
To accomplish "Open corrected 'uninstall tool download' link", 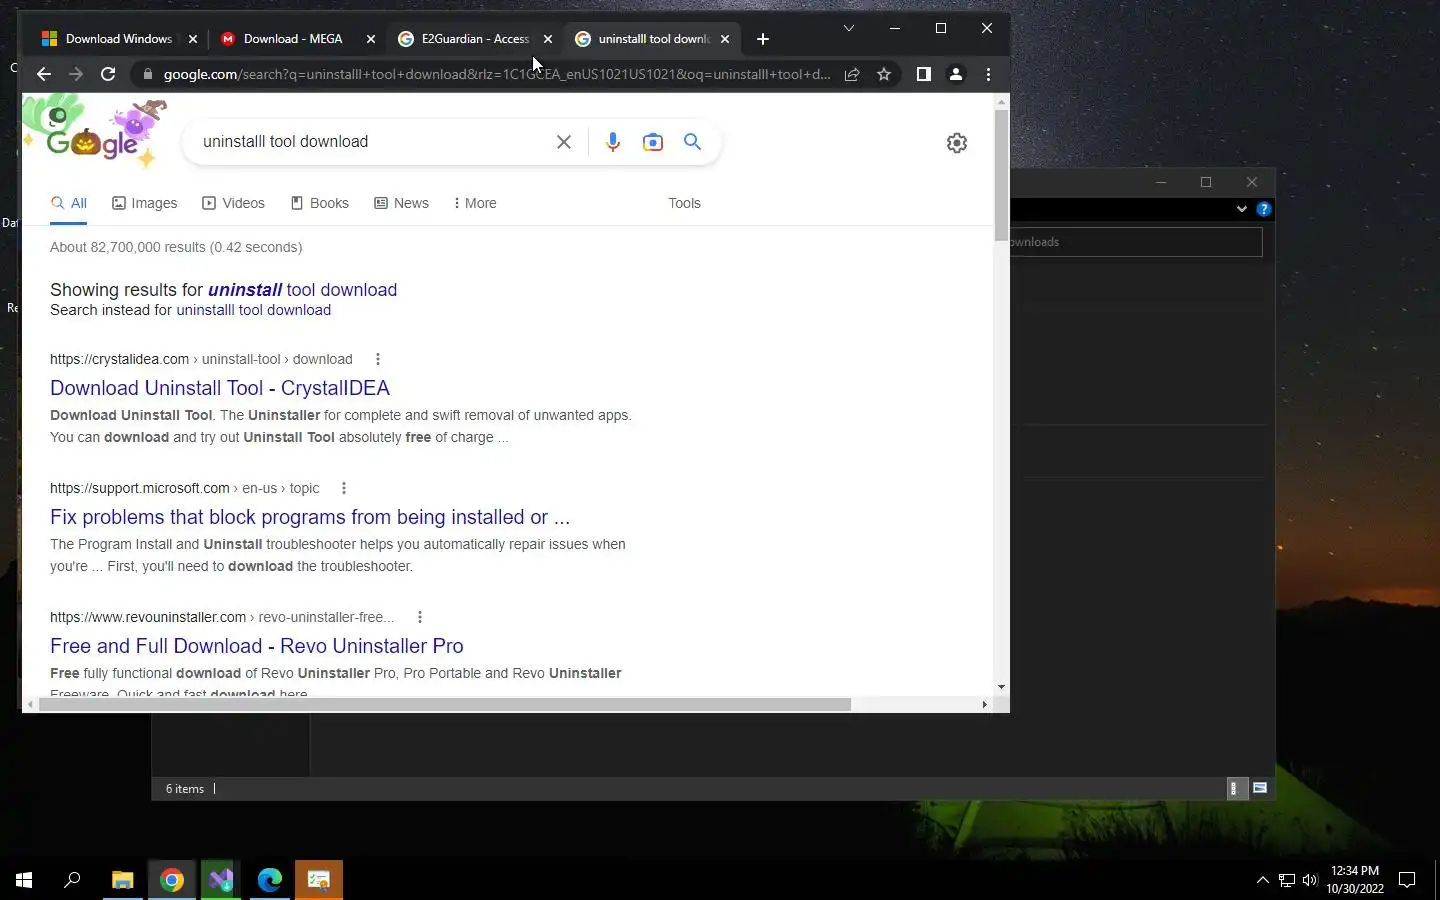I will (302, 290).
